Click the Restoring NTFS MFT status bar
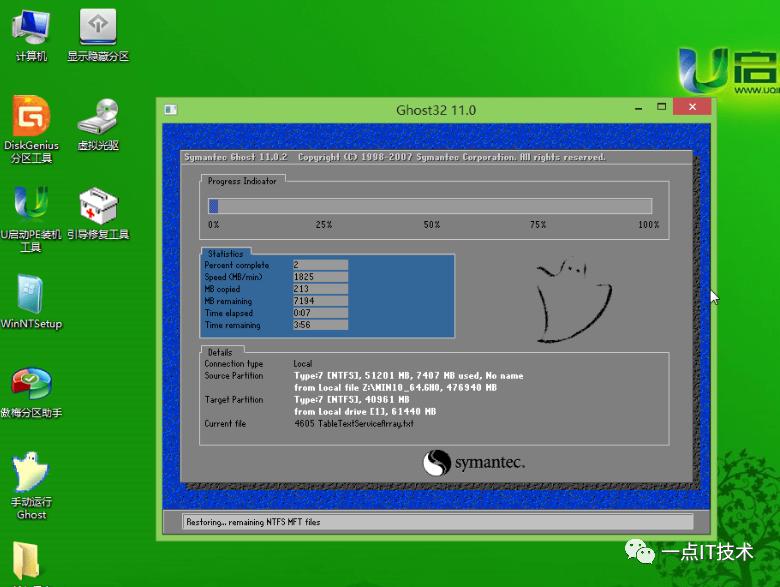 [438, 521]
